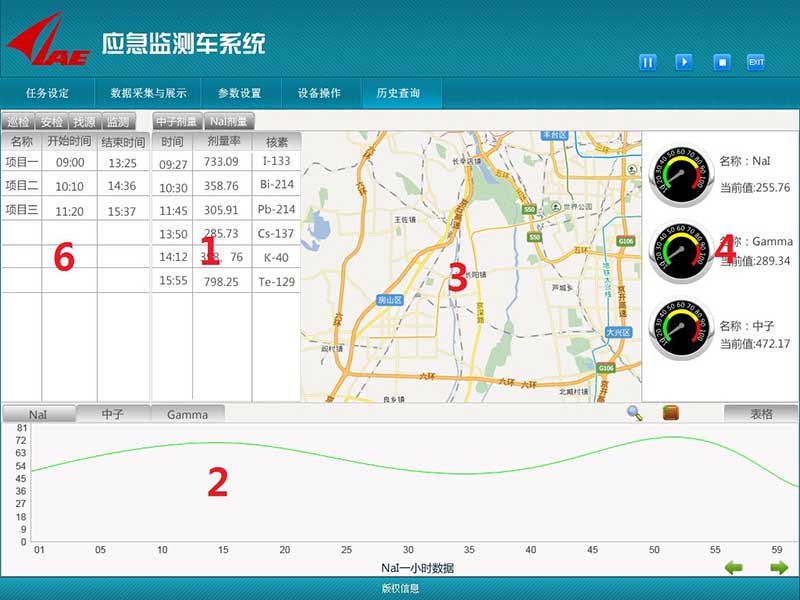
Task: Click the K-40 nuclide cell
Action: click(276, 258)
